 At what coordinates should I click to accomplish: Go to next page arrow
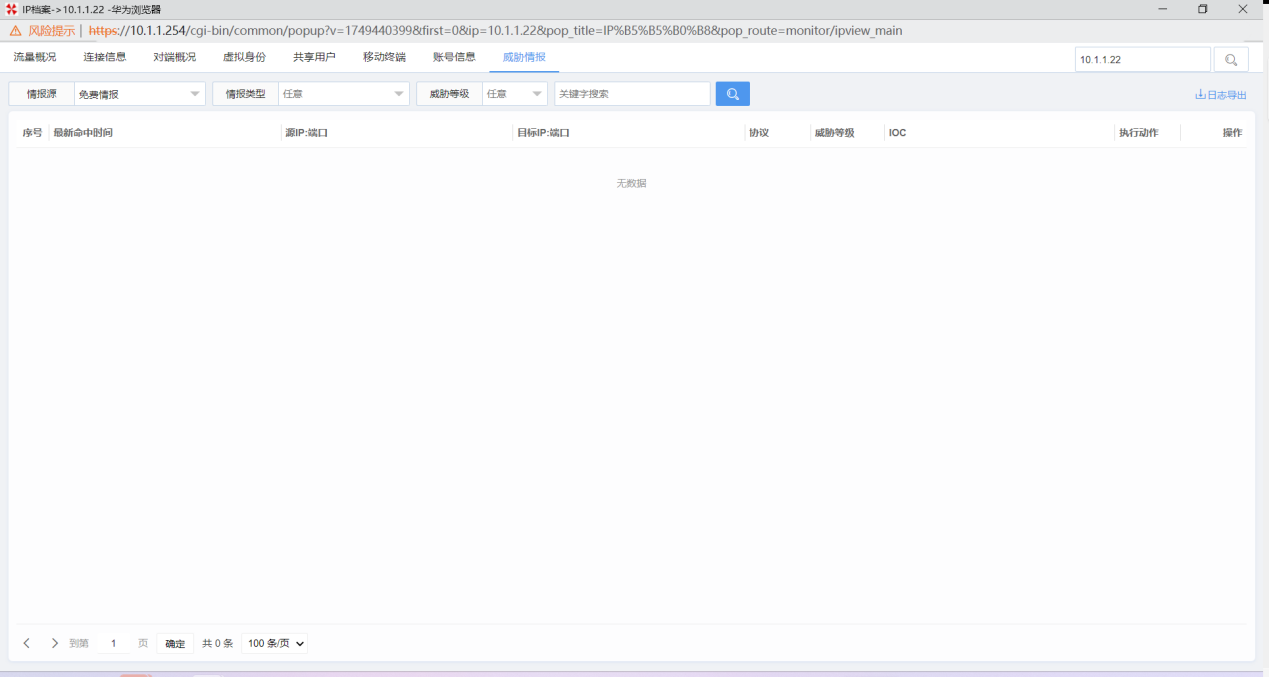[55, 643]
